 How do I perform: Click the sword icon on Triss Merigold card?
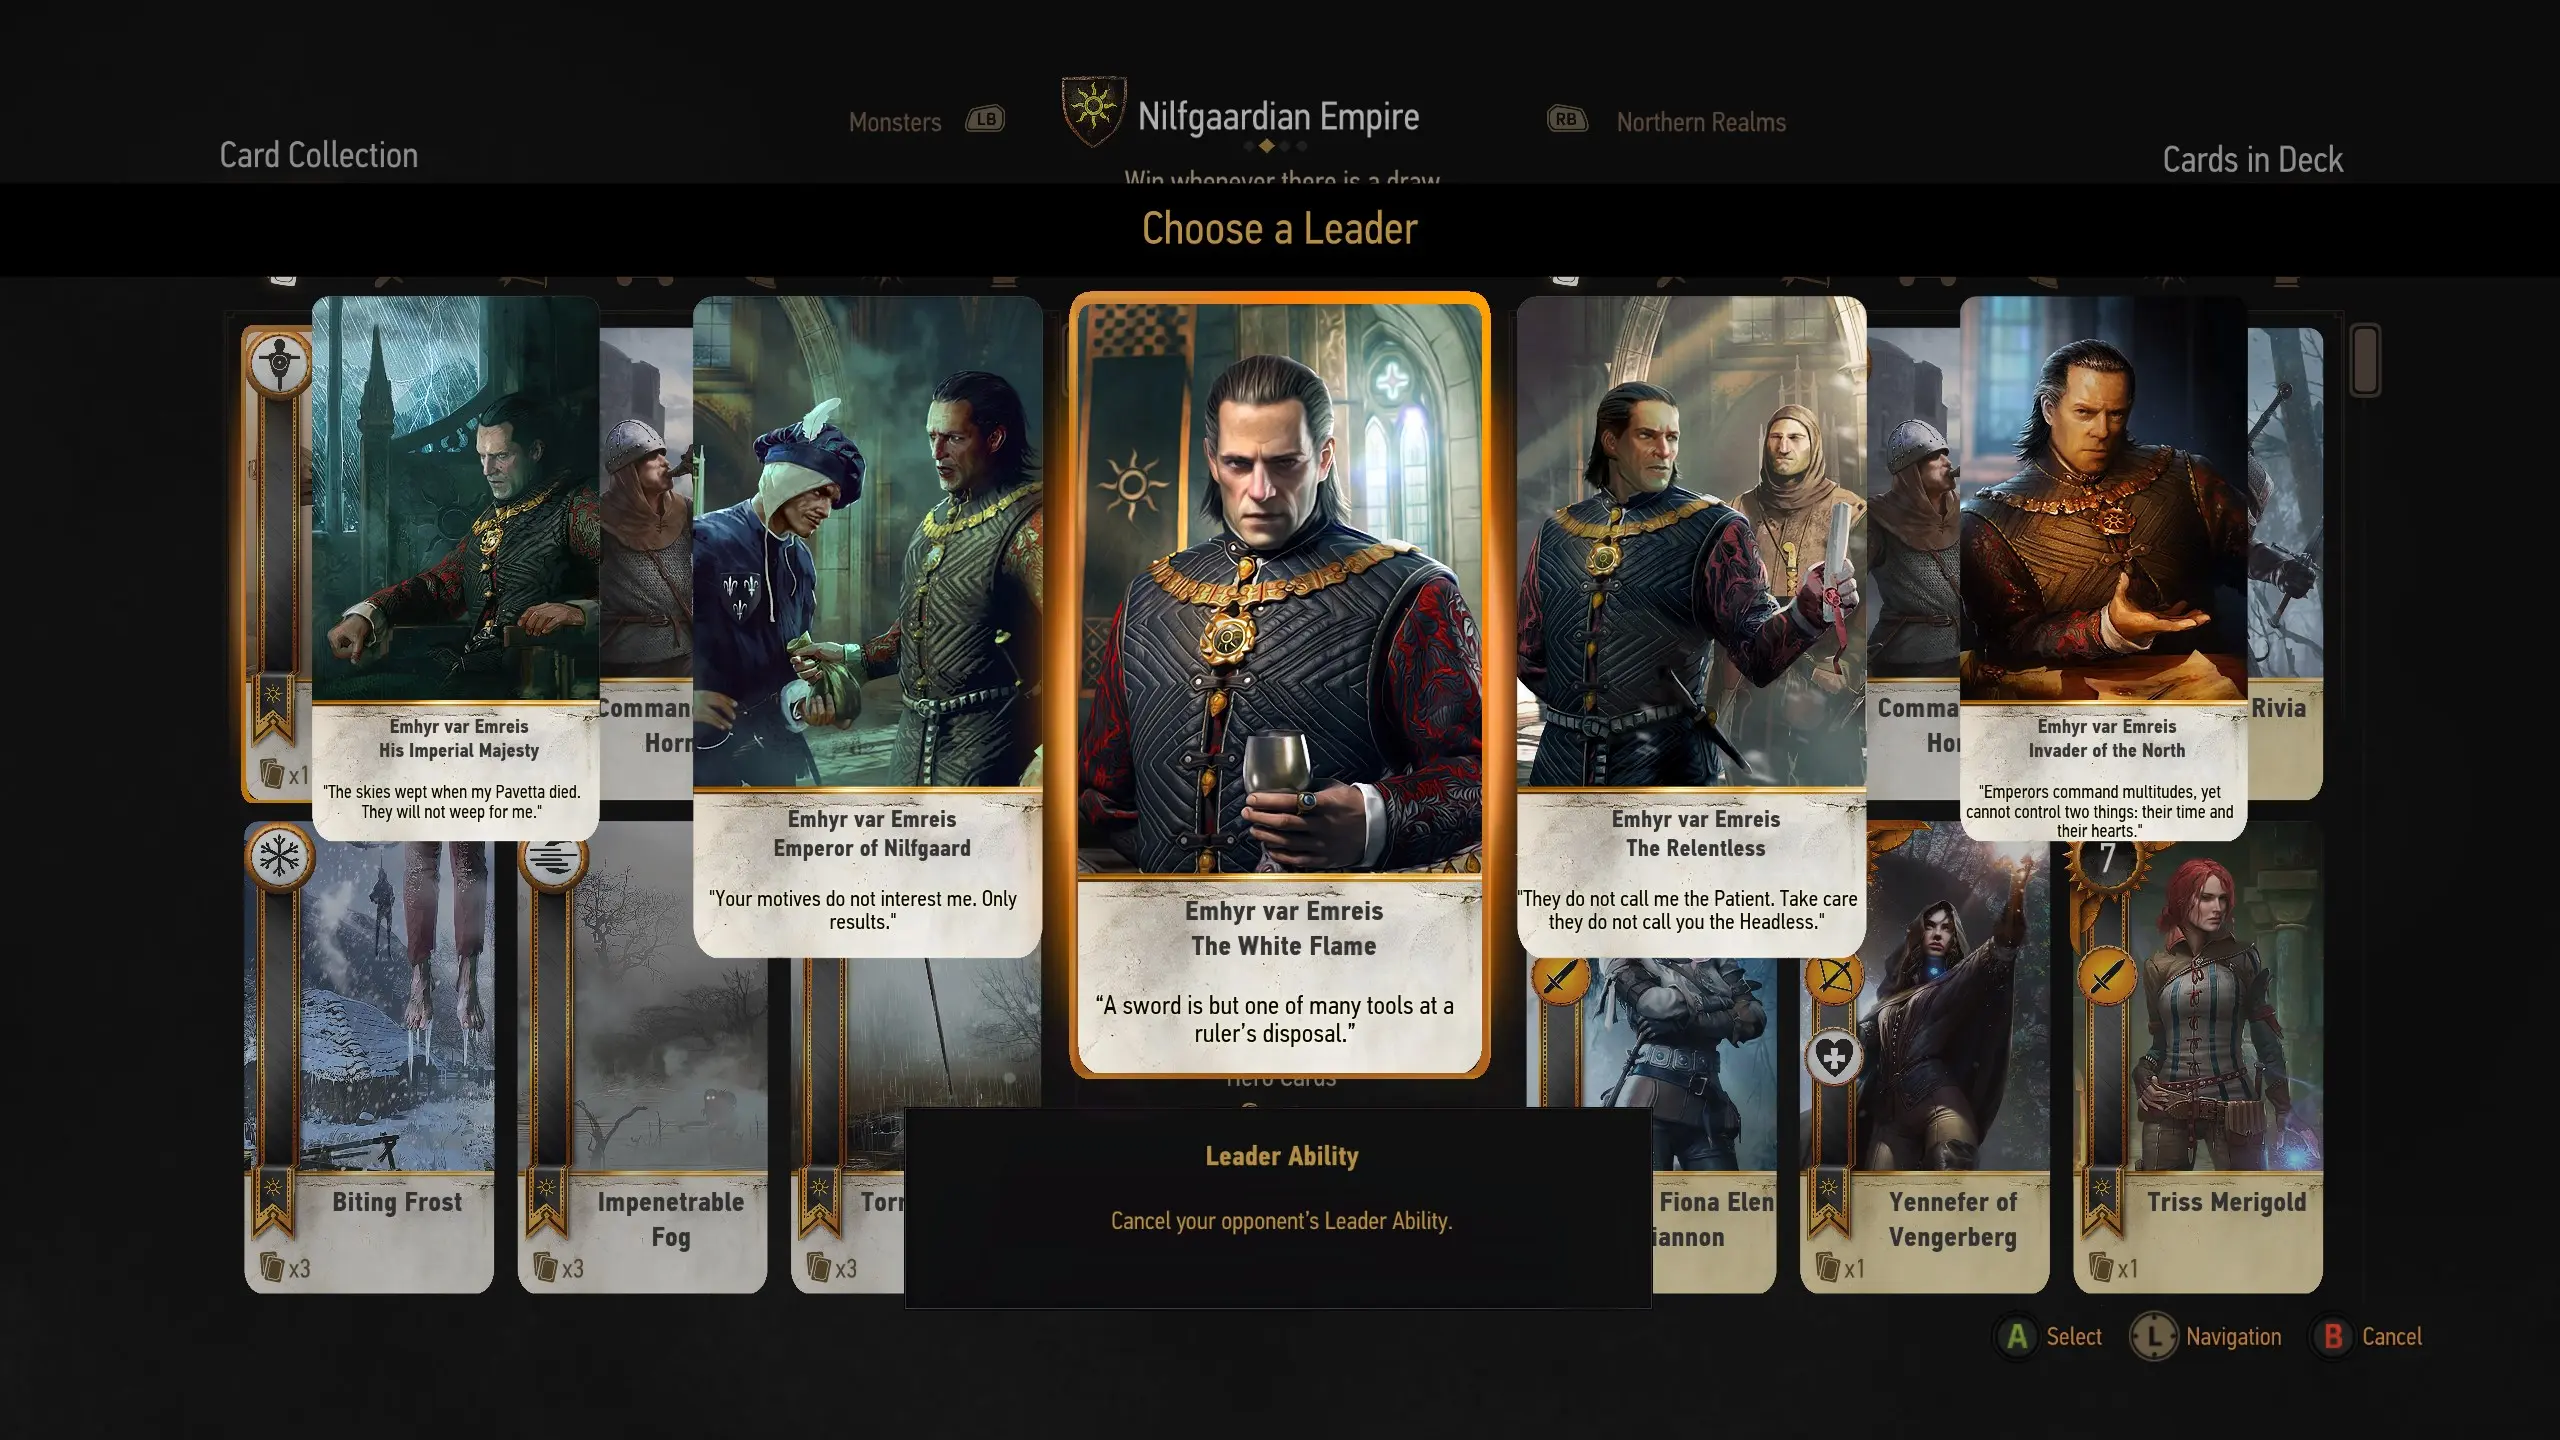[2106, 977]
